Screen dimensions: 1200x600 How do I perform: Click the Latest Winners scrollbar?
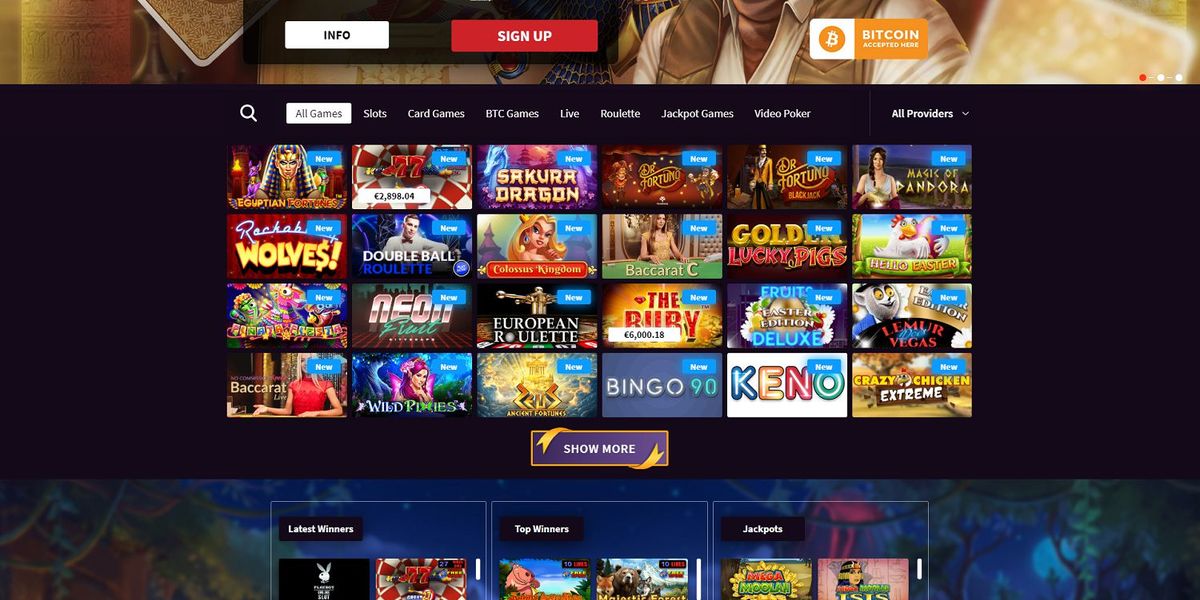477,570
